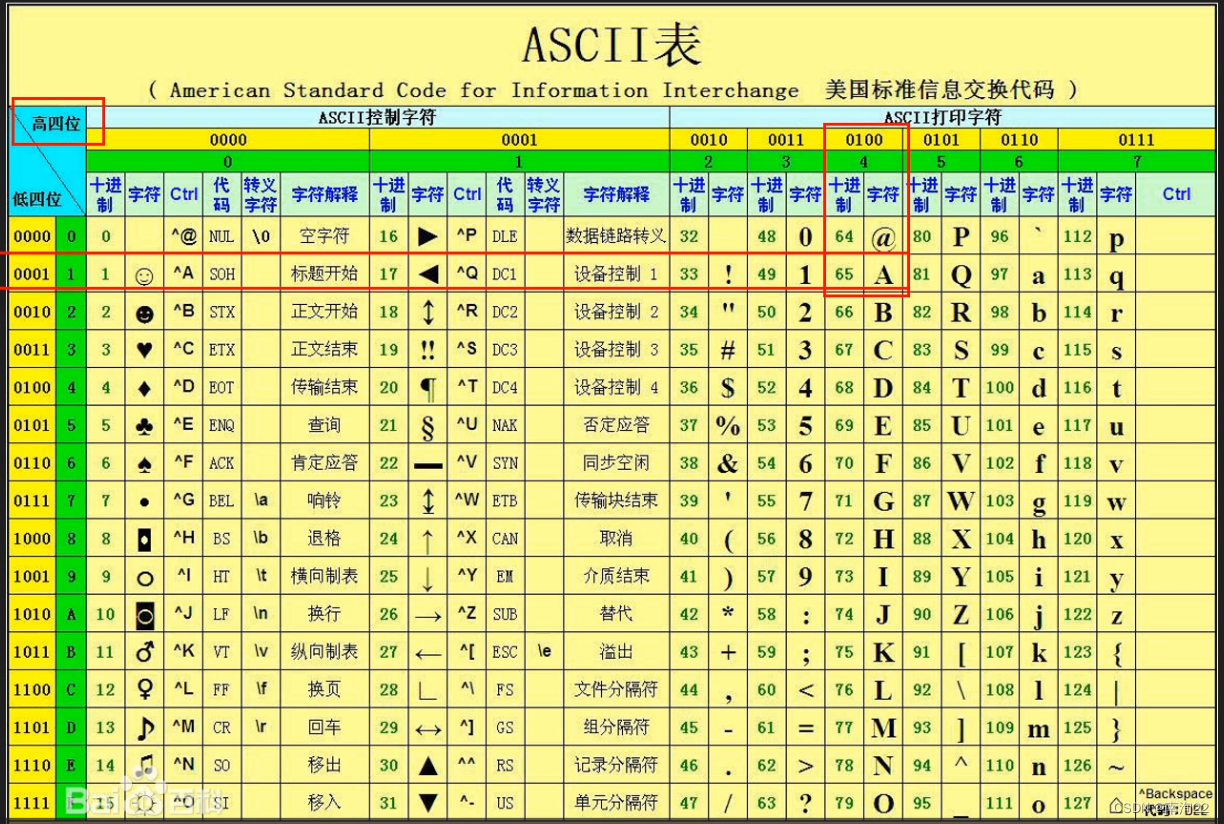Click the heart suit symbol
This screenshot has width=1224, height=824.
145,349
